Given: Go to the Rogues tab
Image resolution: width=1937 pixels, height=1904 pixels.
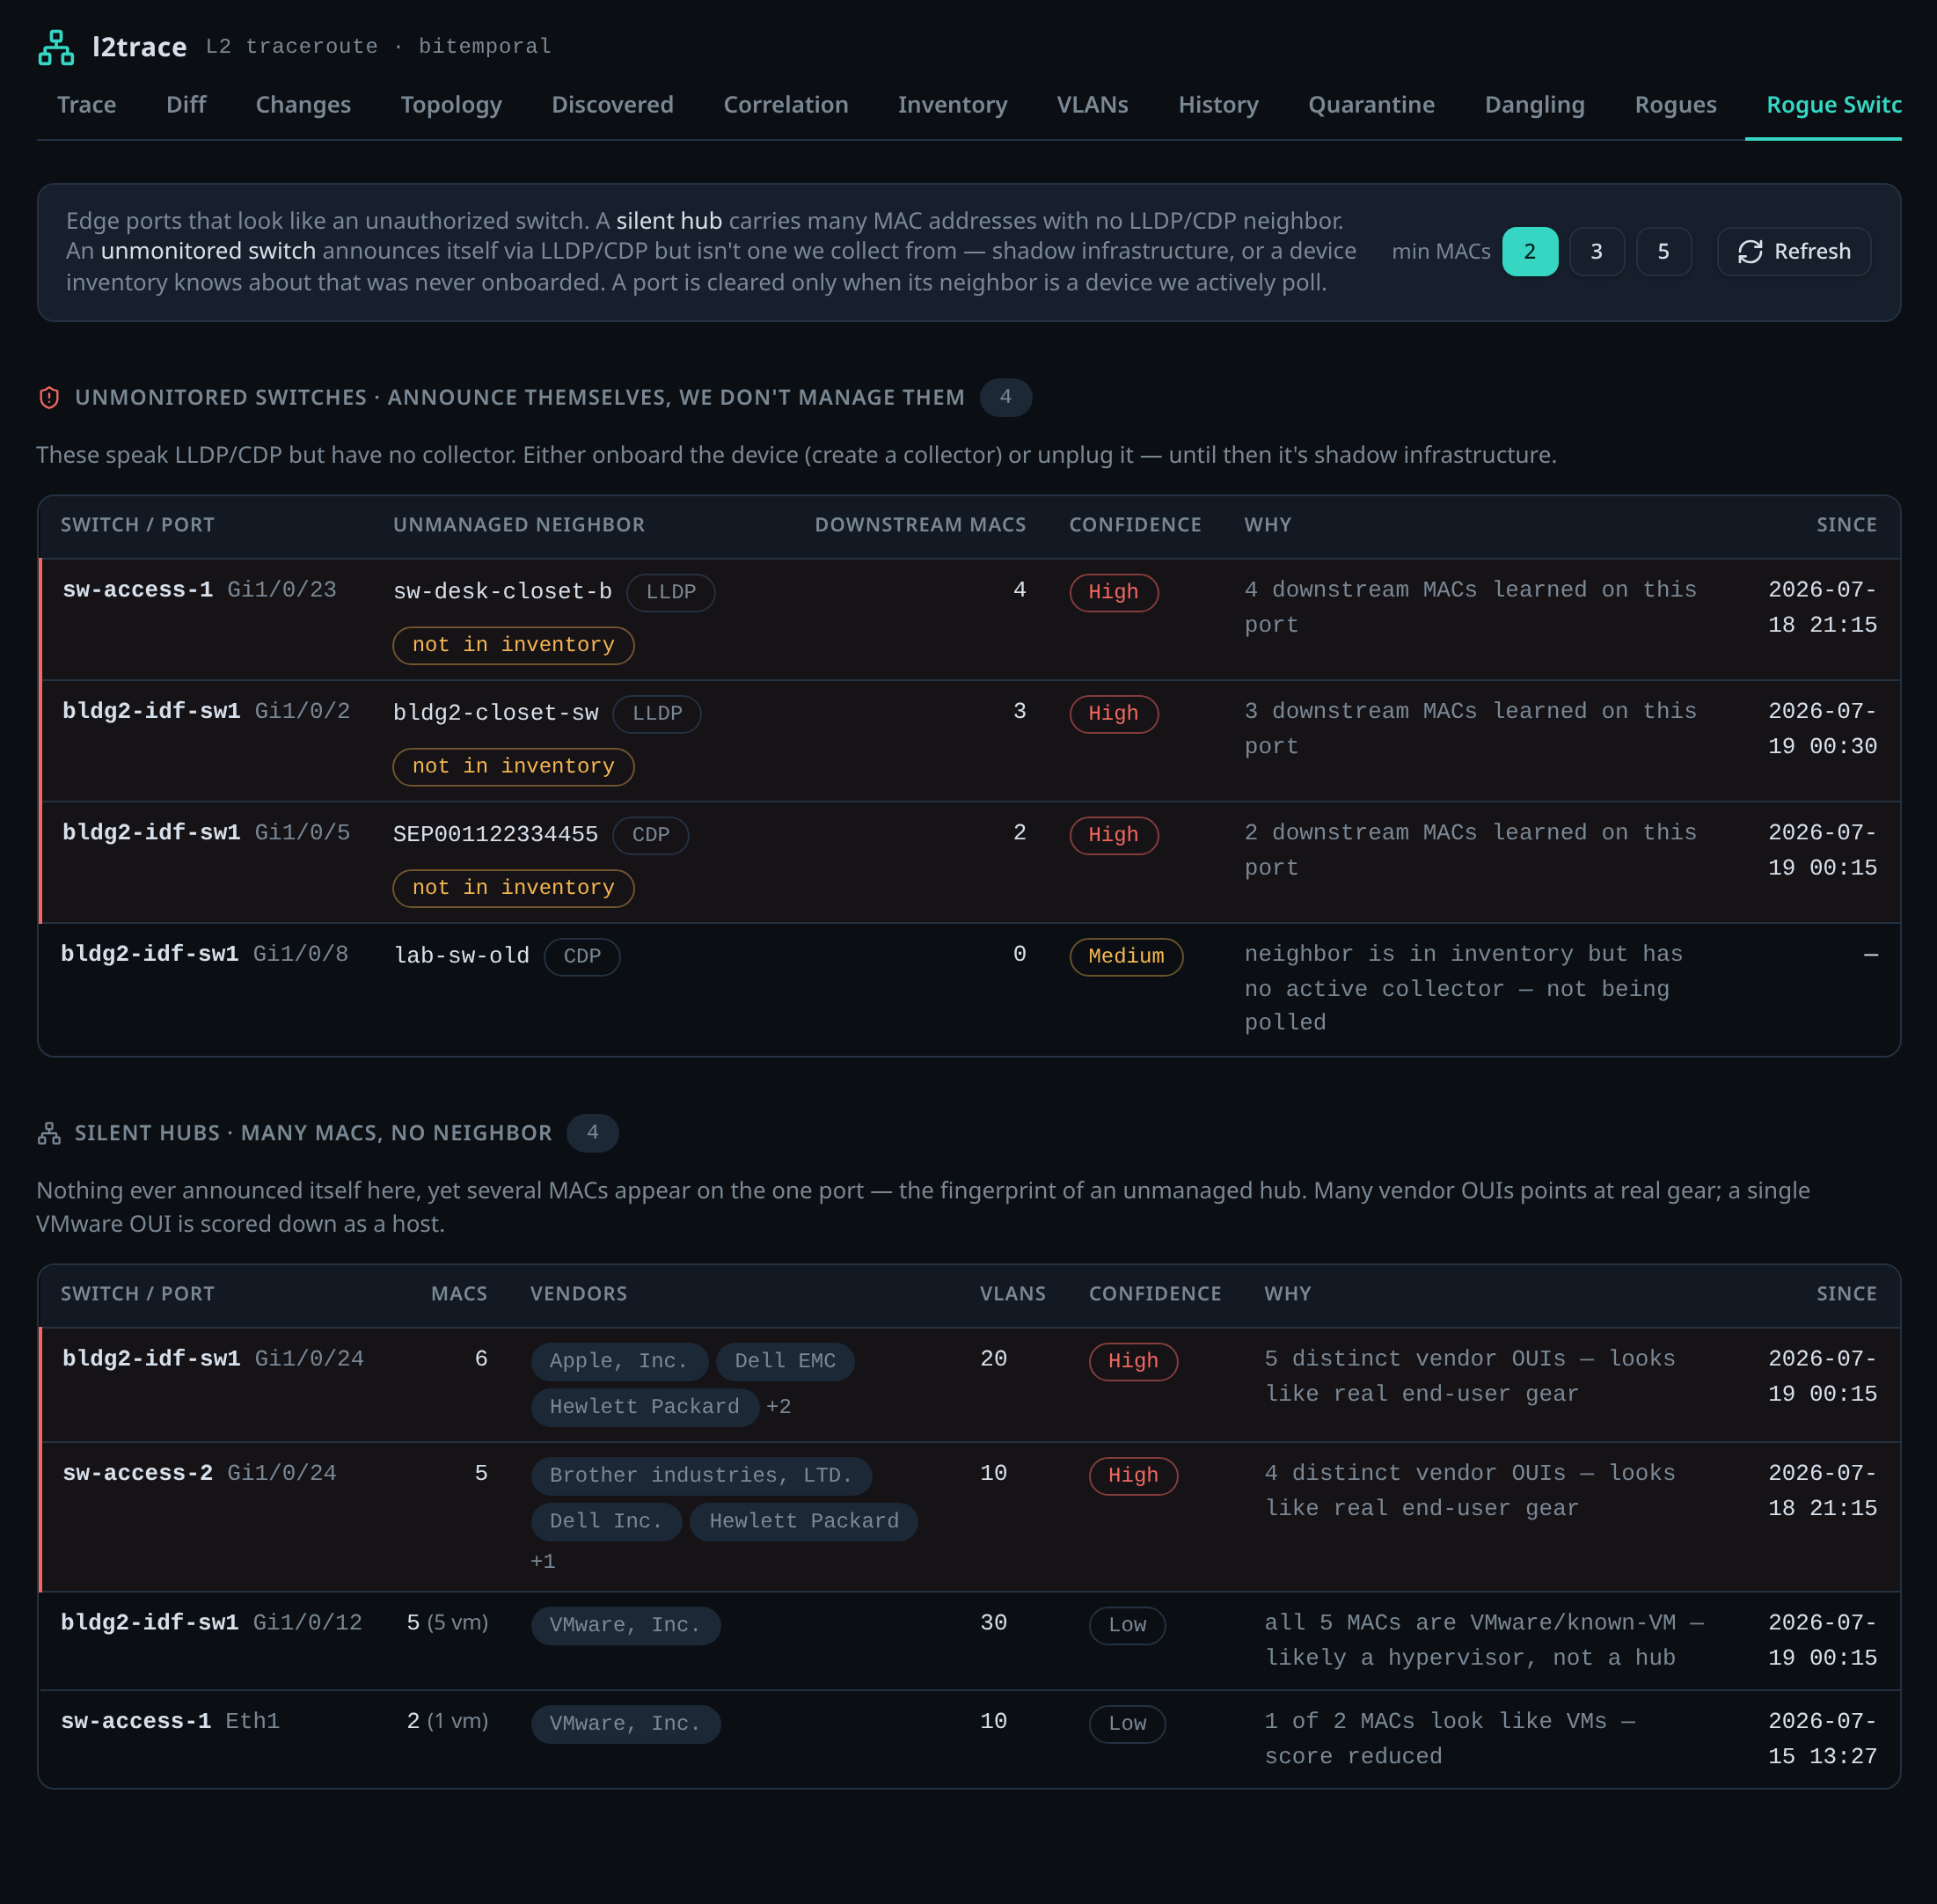Looking at the screenshot, I should point(1676,105).
